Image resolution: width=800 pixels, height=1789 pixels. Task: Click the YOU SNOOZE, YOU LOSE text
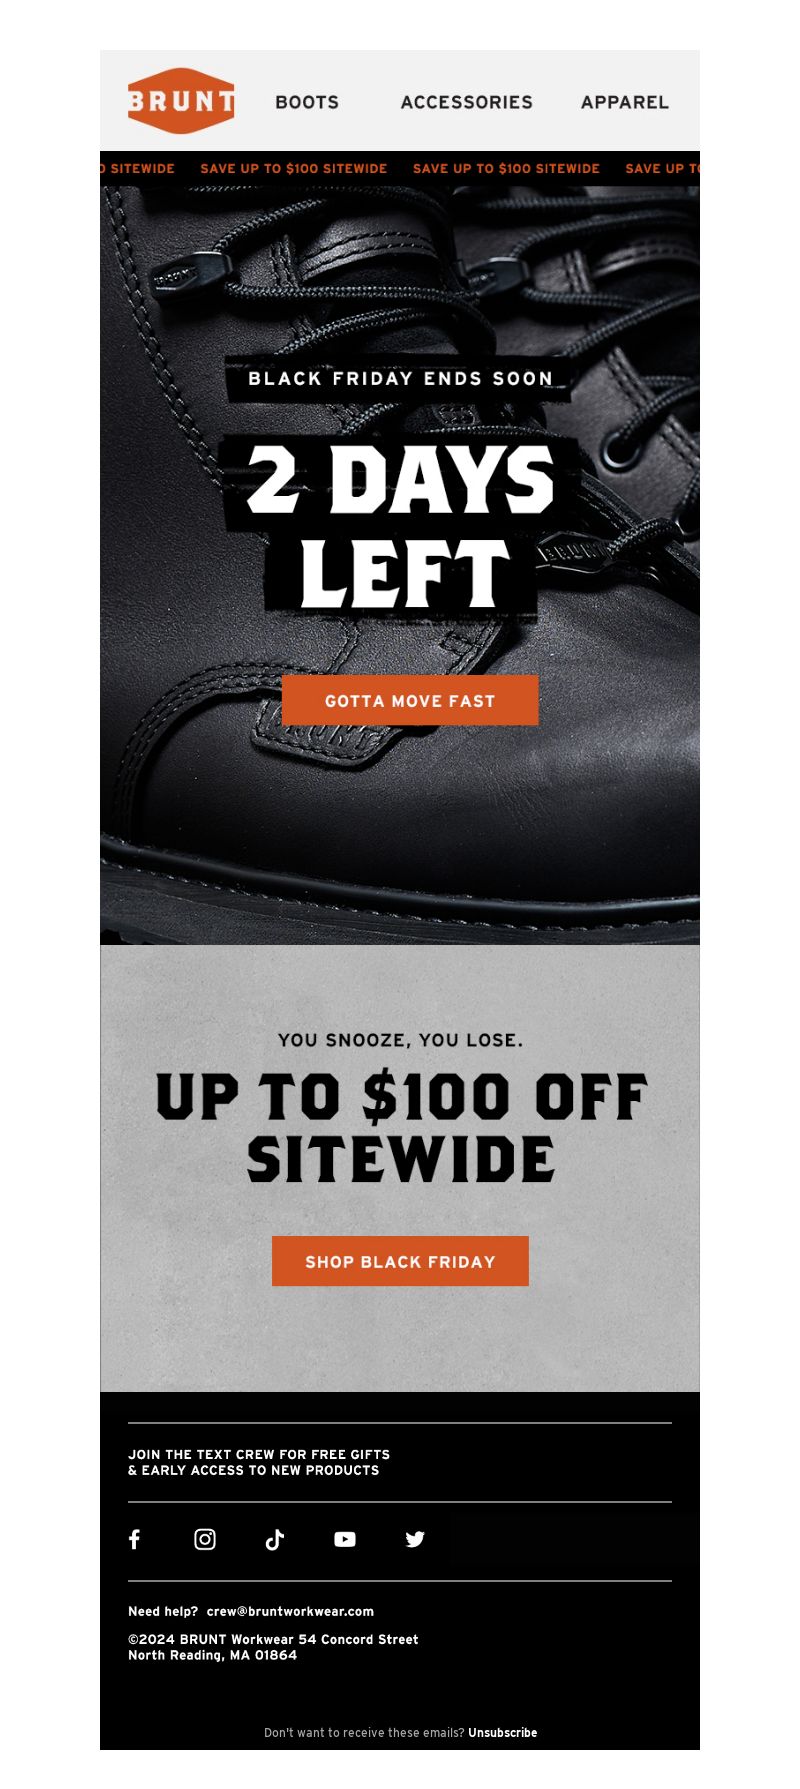point(400,1040)
